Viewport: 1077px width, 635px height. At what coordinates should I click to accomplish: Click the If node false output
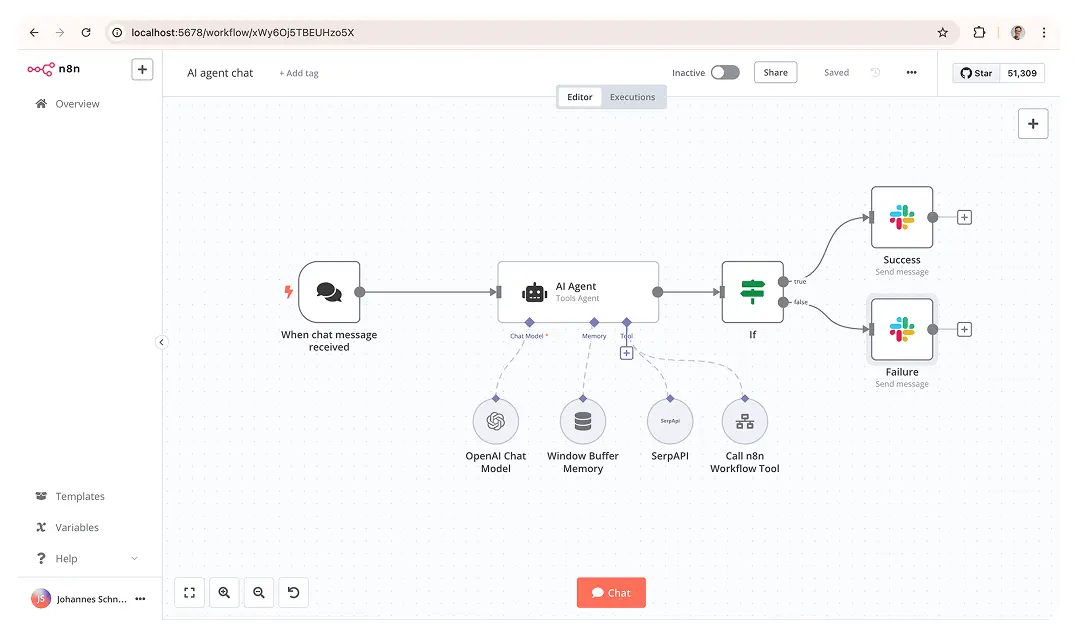point(783,302)
